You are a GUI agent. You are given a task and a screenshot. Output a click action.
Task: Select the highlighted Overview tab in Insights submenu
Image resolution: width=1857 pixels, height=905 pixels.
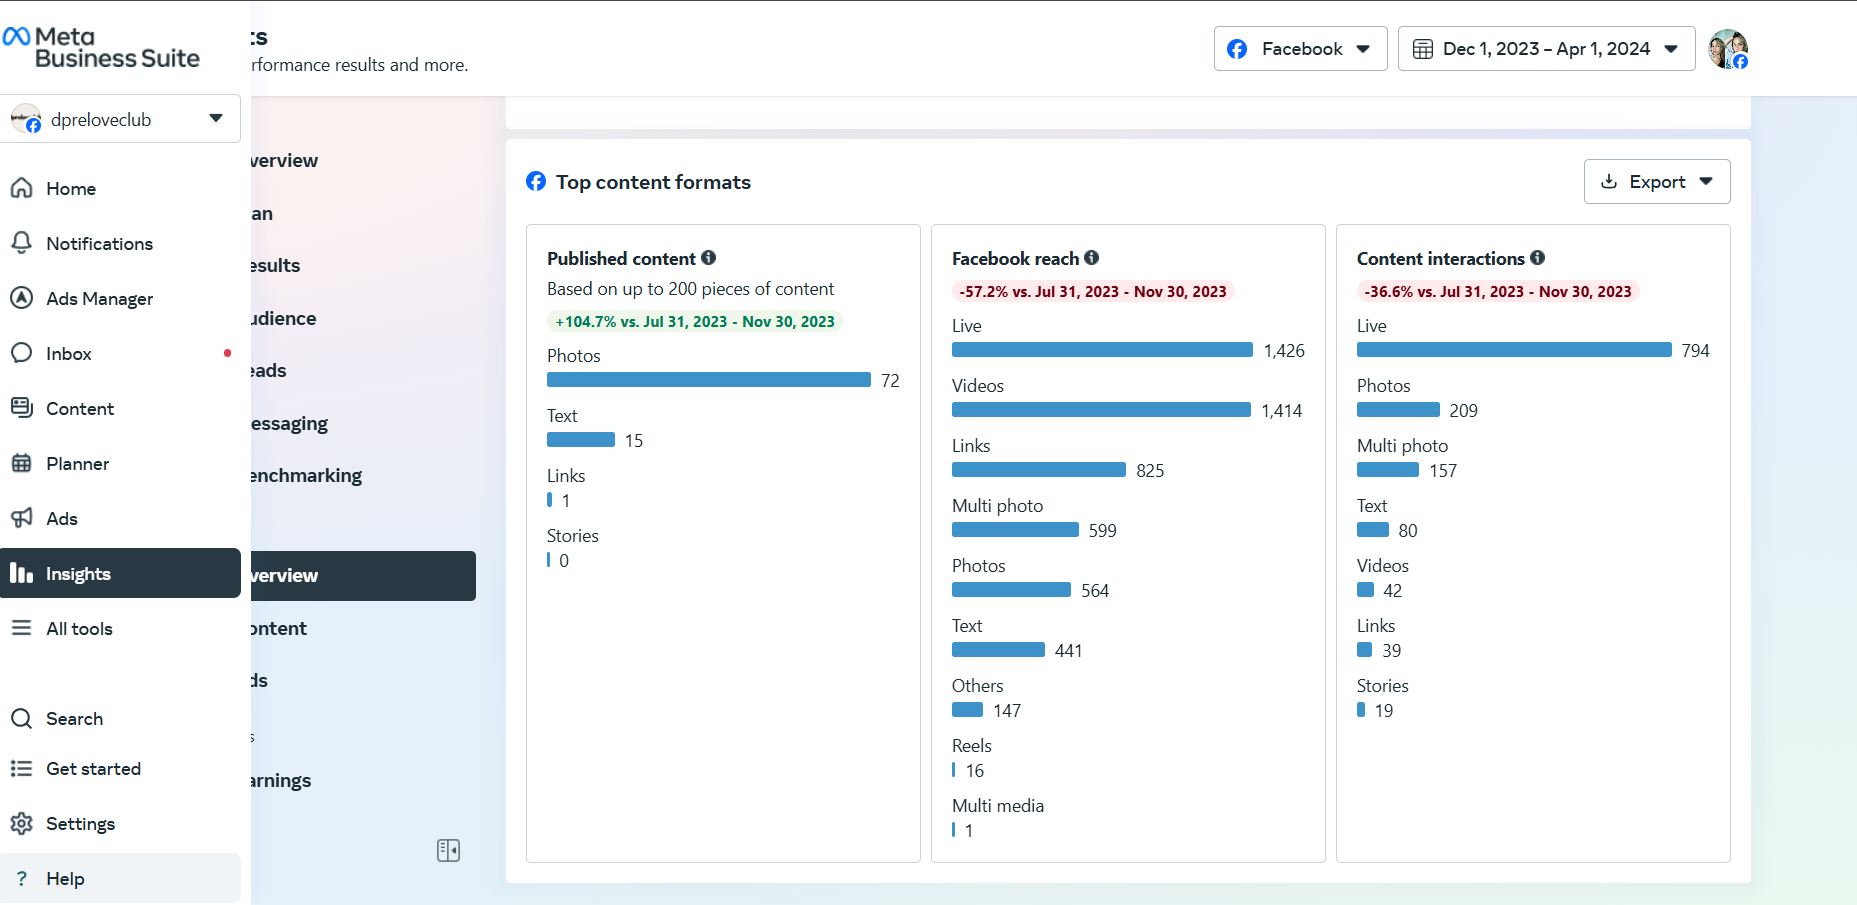(363, 575)
